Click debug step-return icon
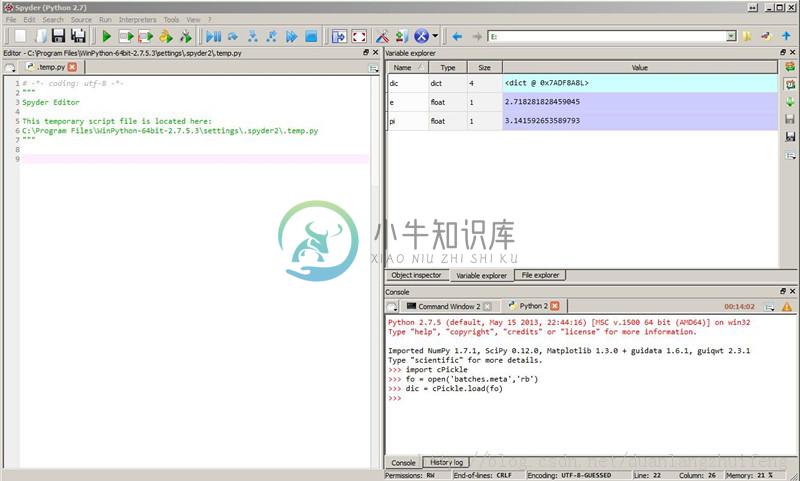The width and height of the screenshot is (800, 481). [272, 36]
